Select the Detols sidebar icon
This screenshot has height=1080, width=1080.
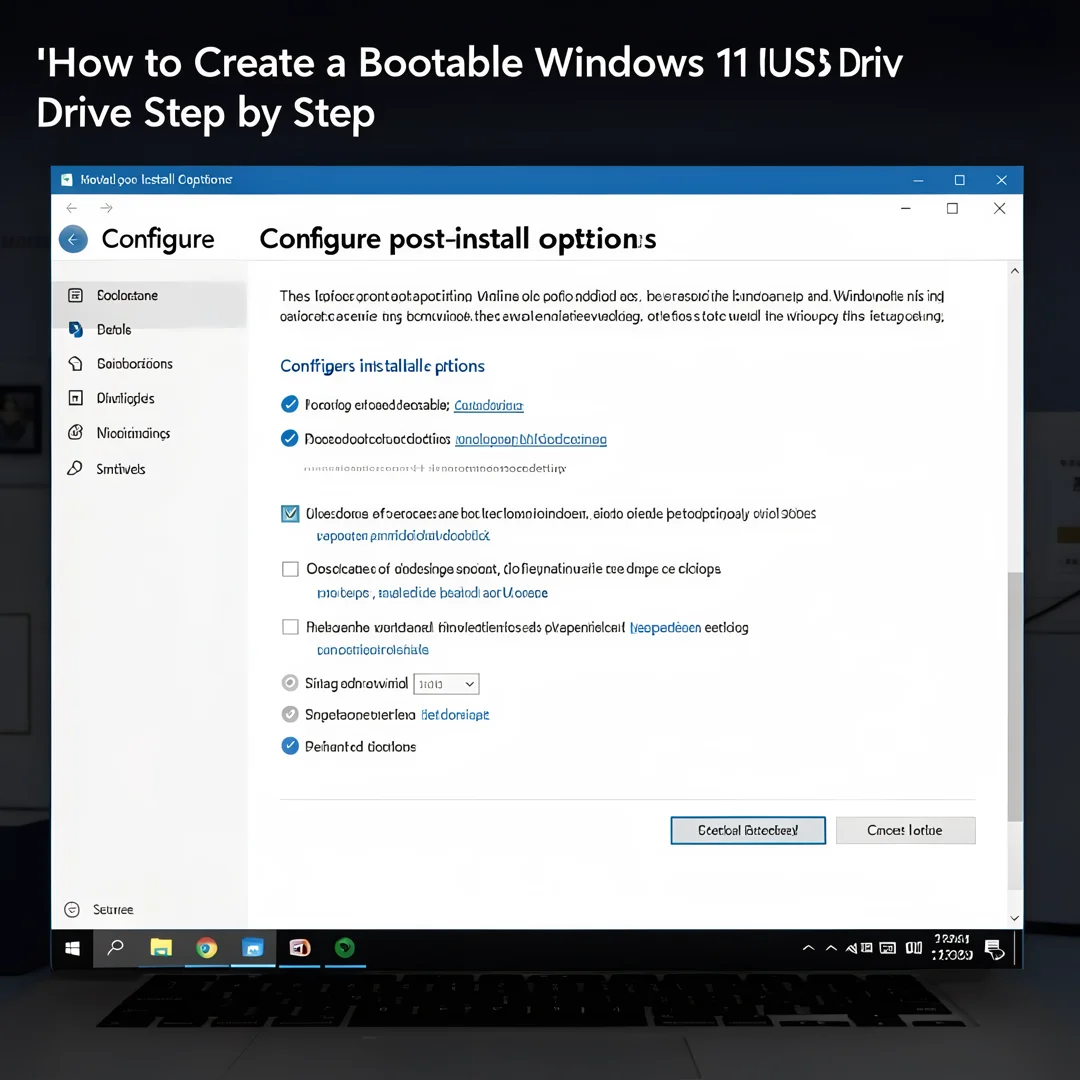[76, 329]
